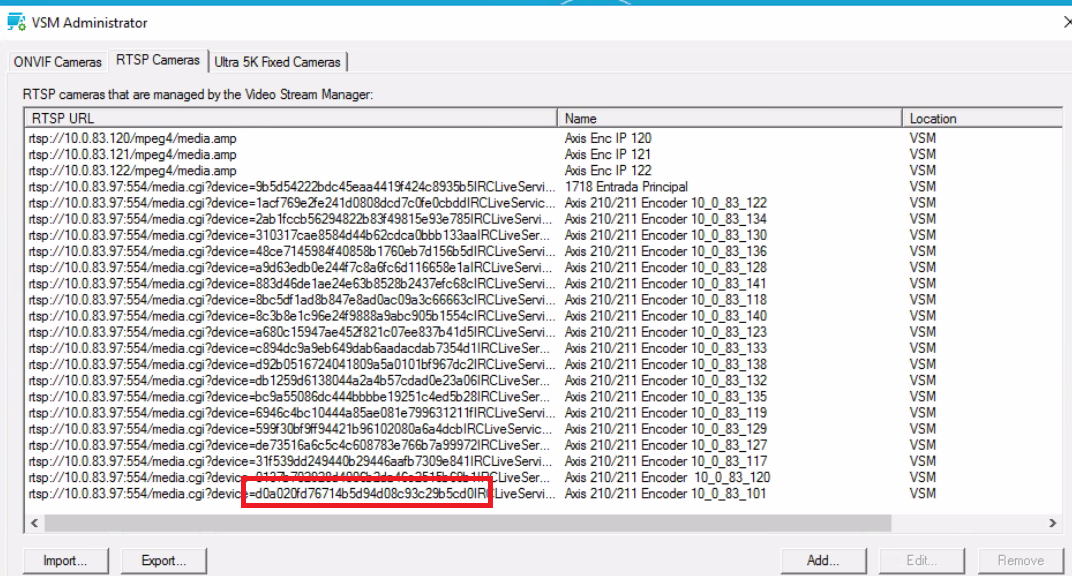The width and height of the screenshot is (1072, 576).
Task: Click the Import... button
Action: click(65, 561)
